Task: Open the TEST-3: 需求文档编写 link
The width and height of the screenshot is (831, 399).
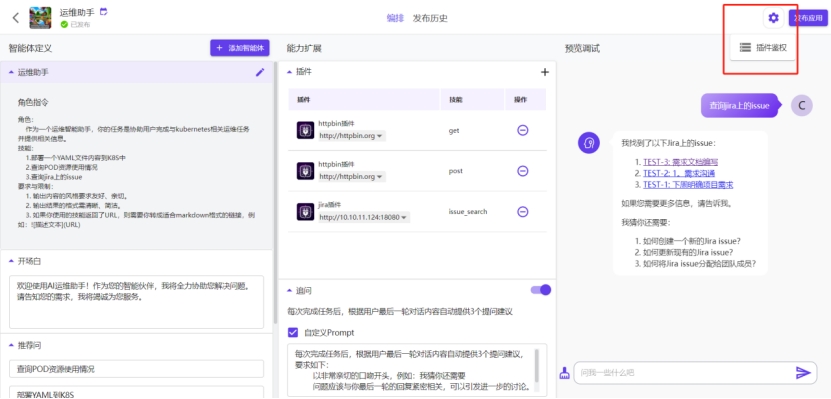Action: tap(680, 162)
